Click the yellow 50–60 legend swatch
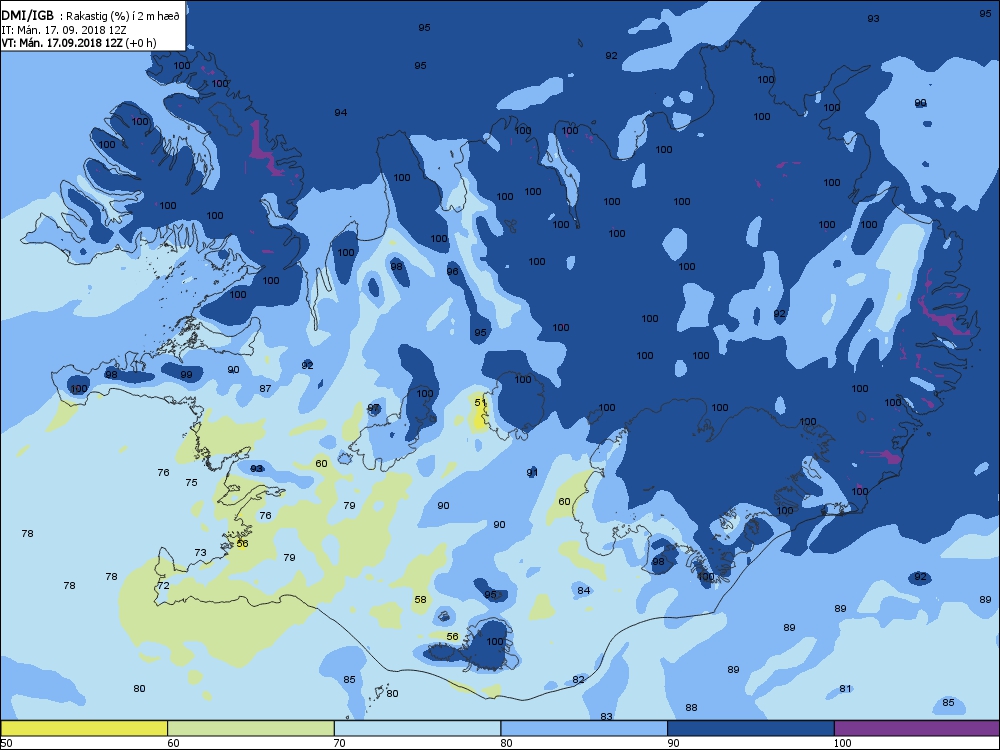This screenshot has width=1000, height=750. pos(84,728)
